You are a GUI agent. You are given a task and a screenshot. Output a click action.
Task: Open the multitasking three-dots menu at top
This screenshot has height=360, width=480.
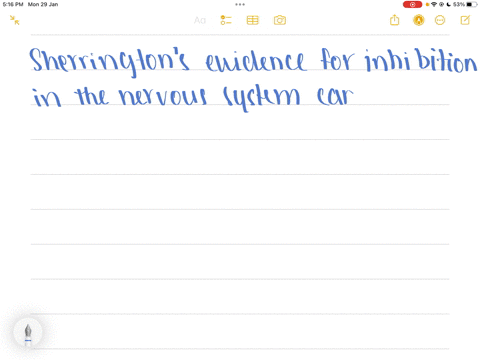pos(240,4)
